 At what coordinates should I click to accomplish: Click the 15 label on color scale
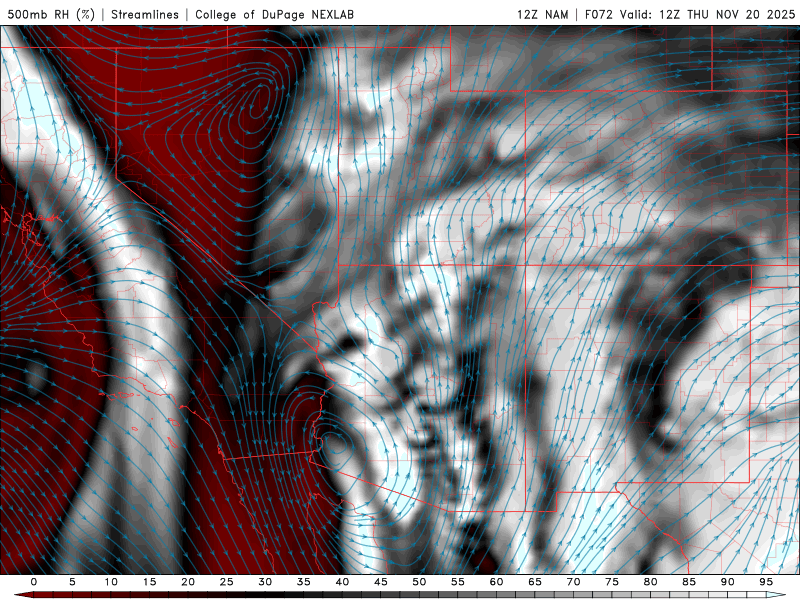149,582
